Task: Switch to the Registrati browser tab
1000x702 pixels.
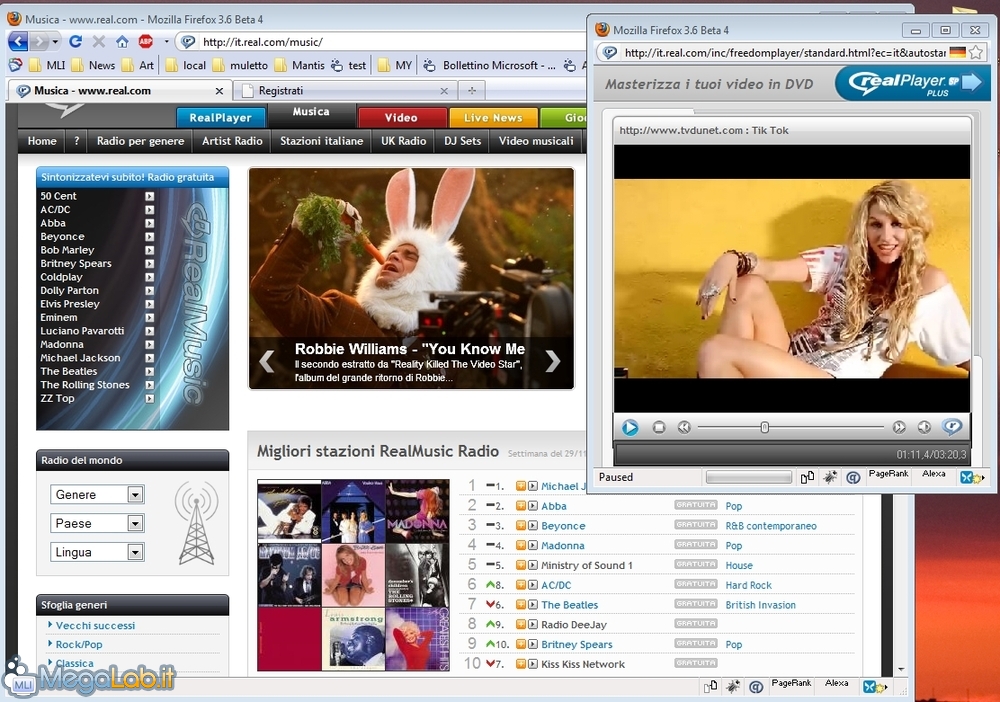Action: 345,91
